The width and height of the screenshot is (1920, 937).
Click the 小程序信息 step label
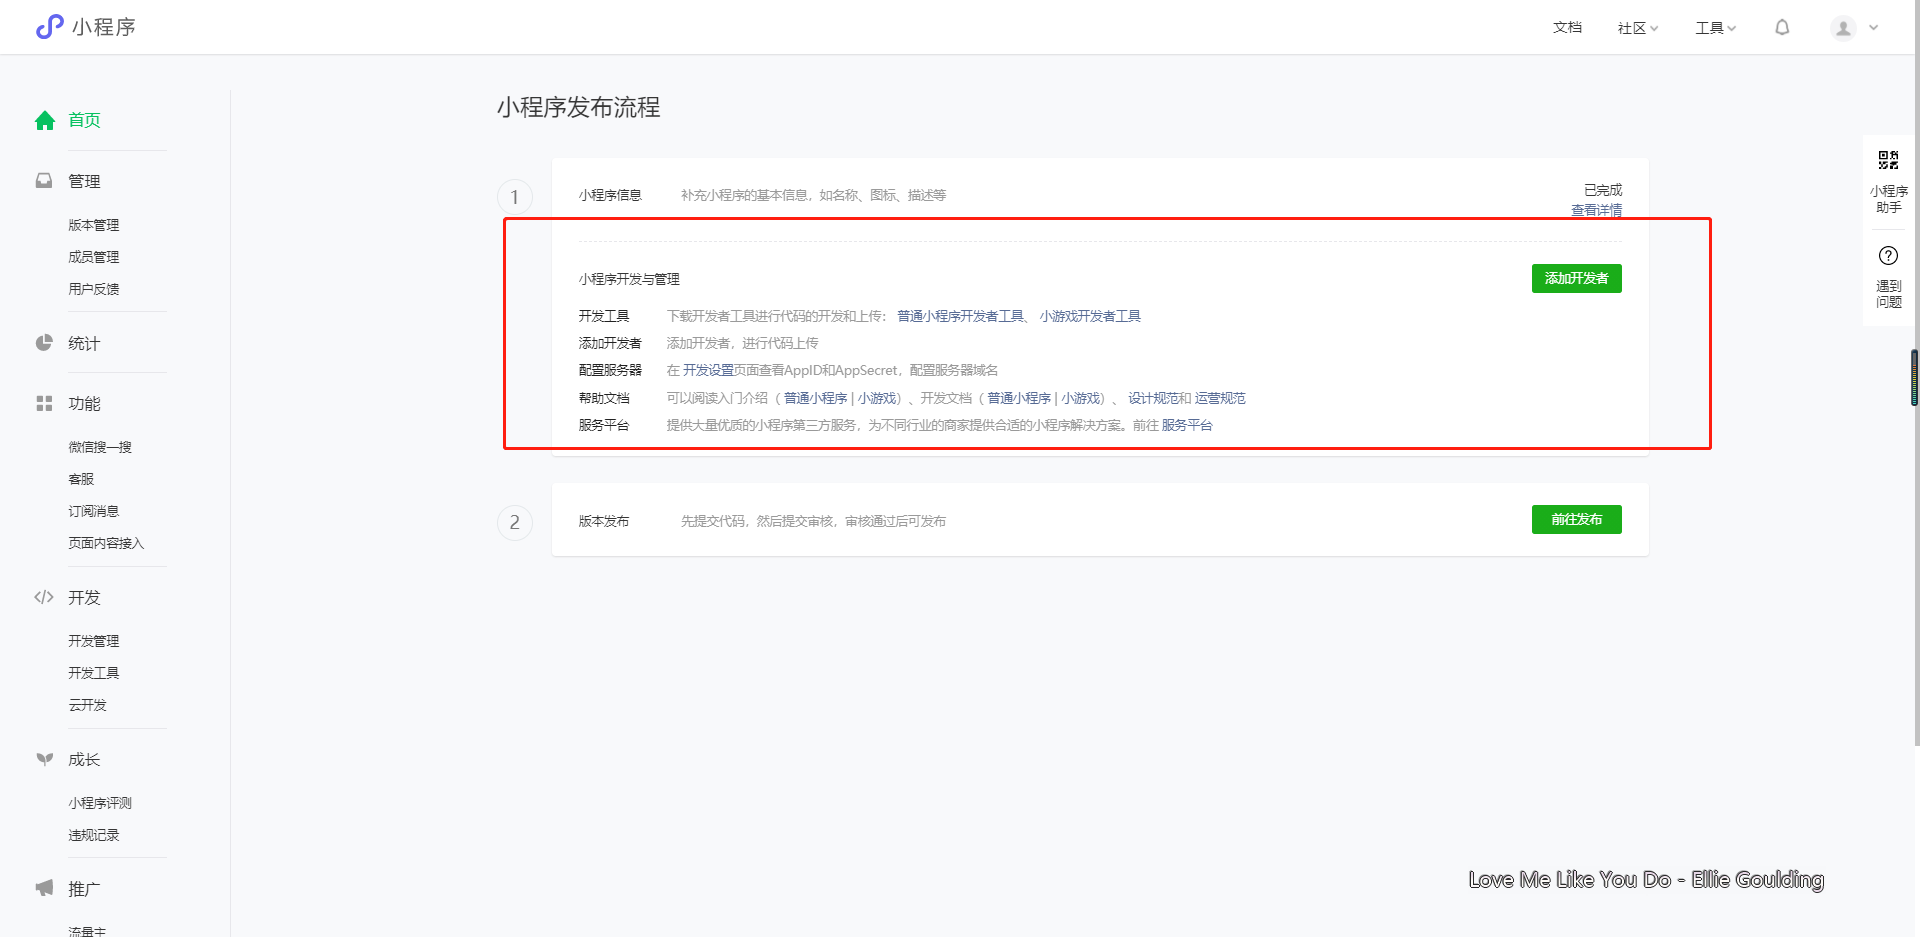610,195
